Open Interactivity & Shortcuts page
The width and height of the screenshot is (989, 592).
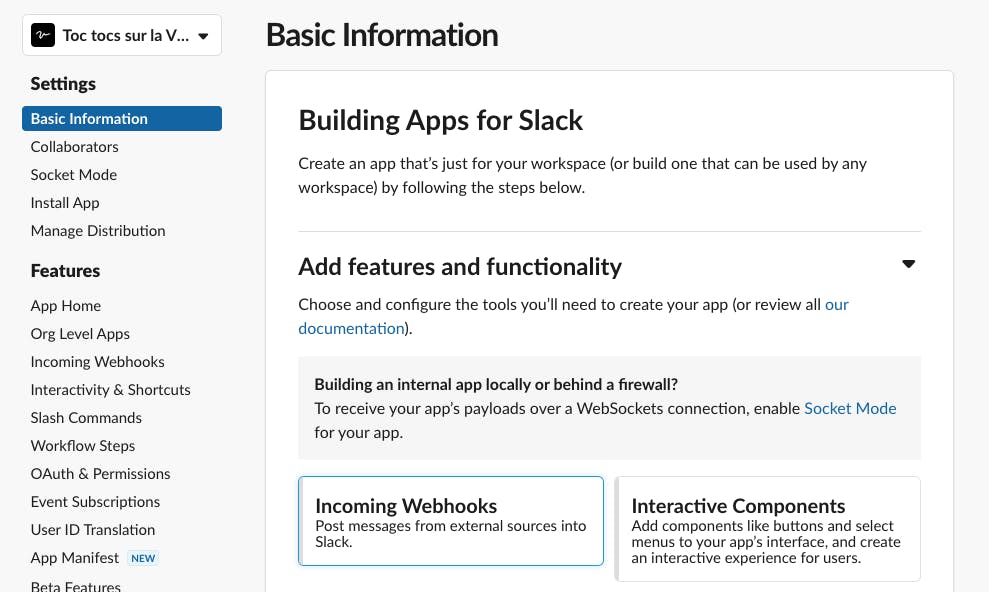coord(110,390)
